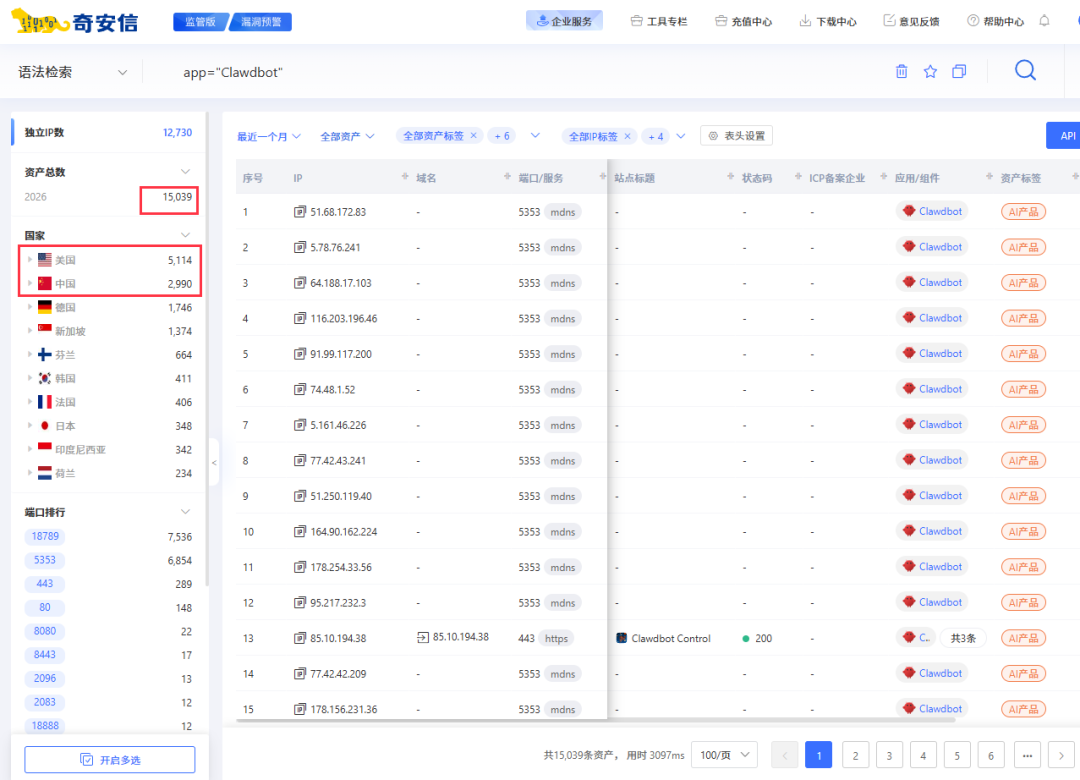Open the 充值中心 menu
1080x780 pixels.
743,20
